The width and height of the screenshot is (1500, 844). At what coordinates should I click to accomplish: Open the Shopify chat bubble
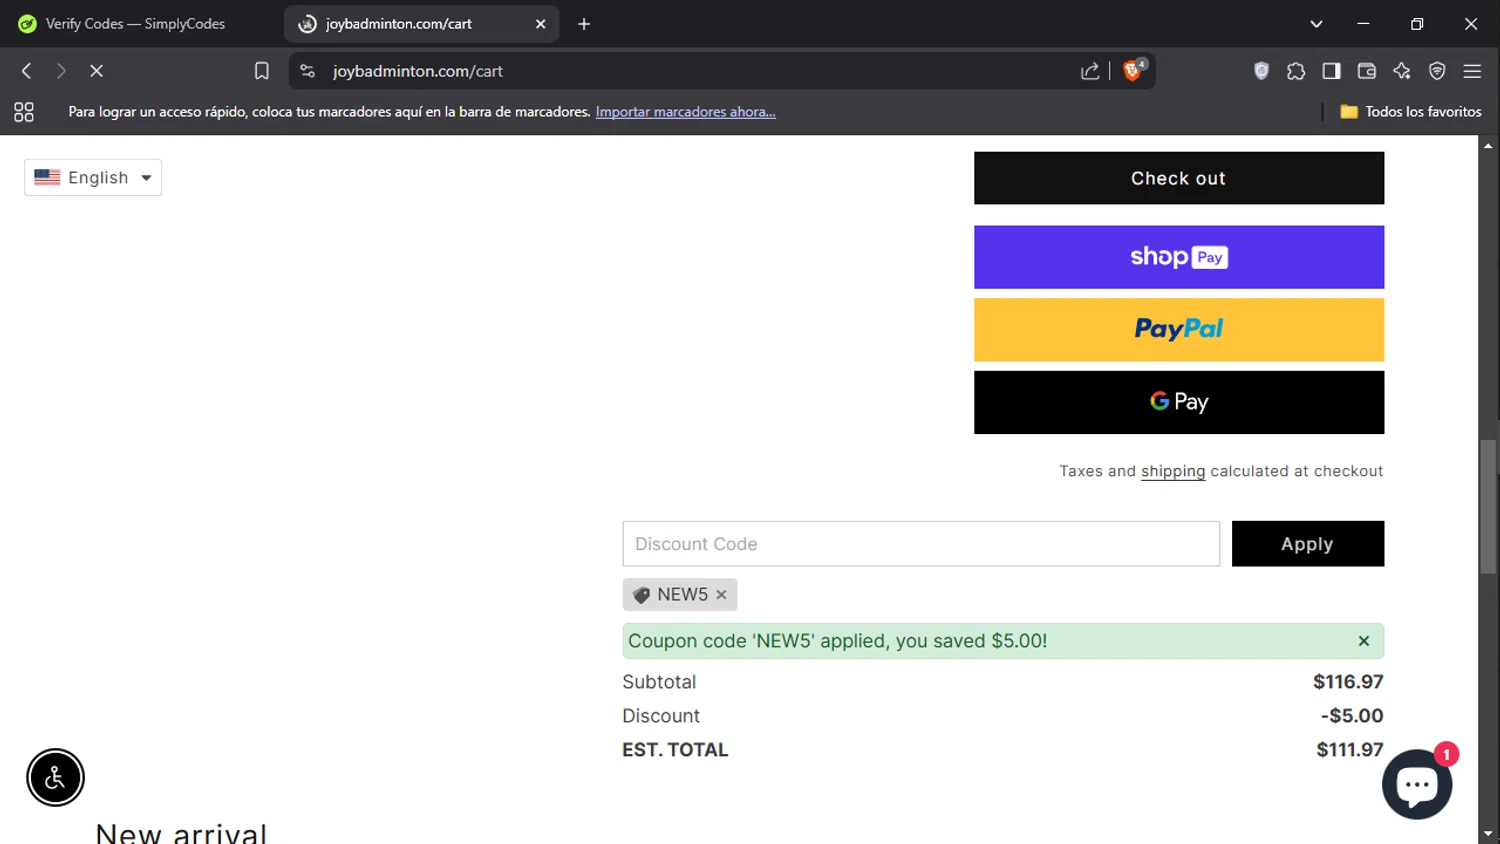tap(1417, 784)
